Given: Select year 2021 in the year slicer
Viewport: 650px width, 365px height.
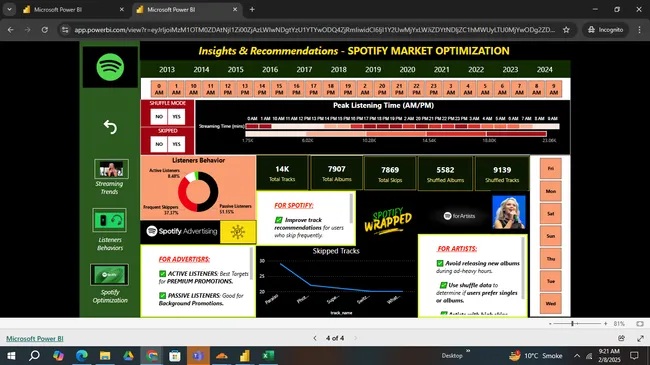Looking at the screenshot, I should 441,70.
